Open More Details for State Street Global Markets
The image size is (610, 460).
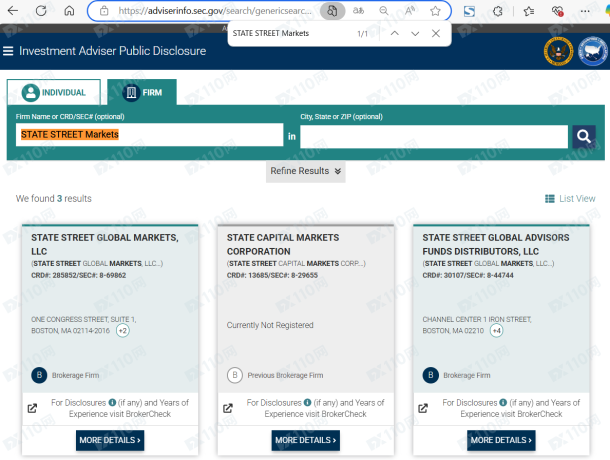[x=110, y=440]
